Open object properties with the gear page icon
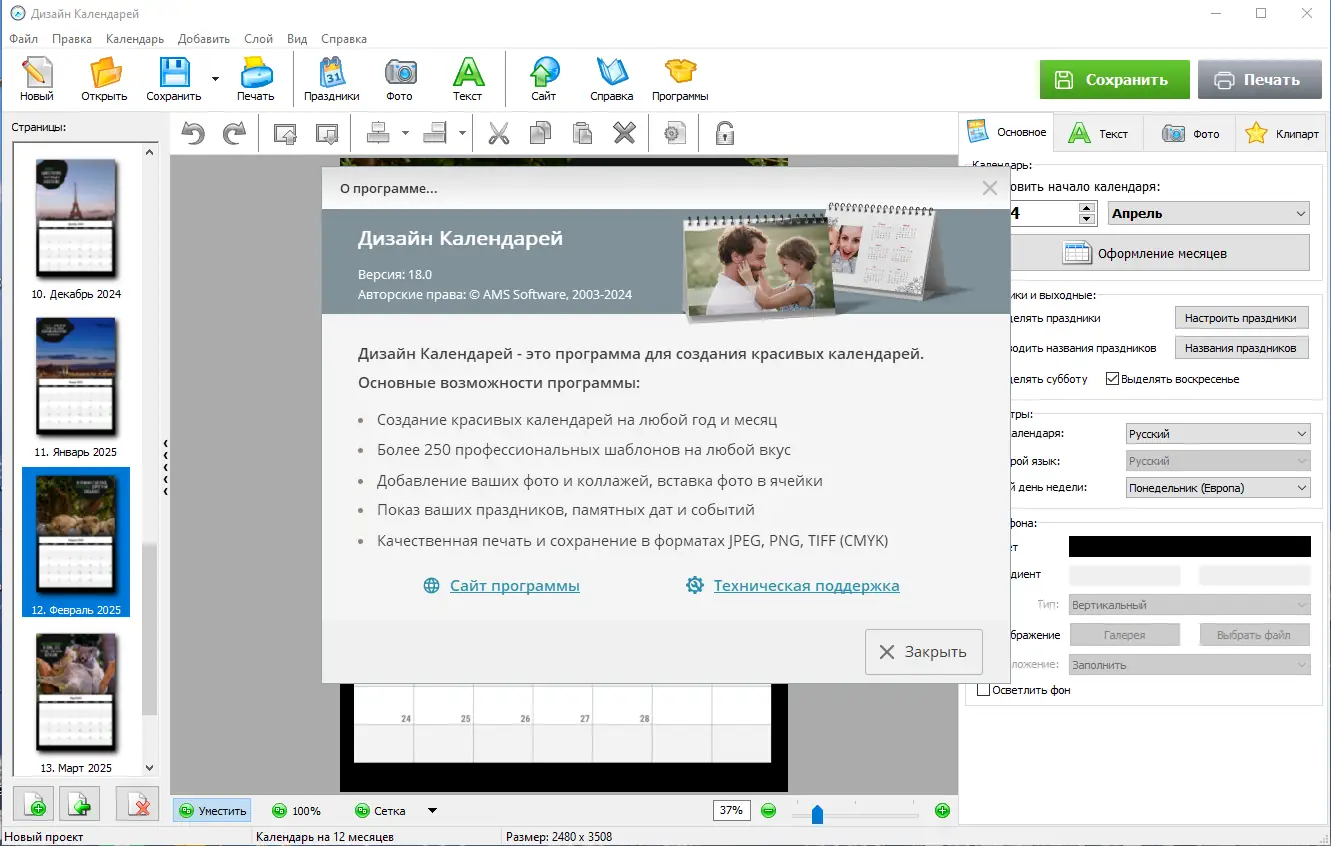This screenshot has height=846, width=1331. coord(675,132)
